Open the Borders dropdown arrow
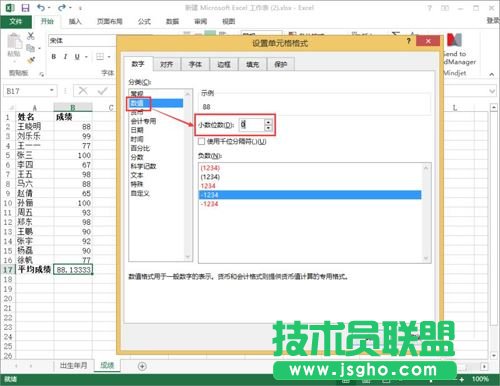 point(109,57)
